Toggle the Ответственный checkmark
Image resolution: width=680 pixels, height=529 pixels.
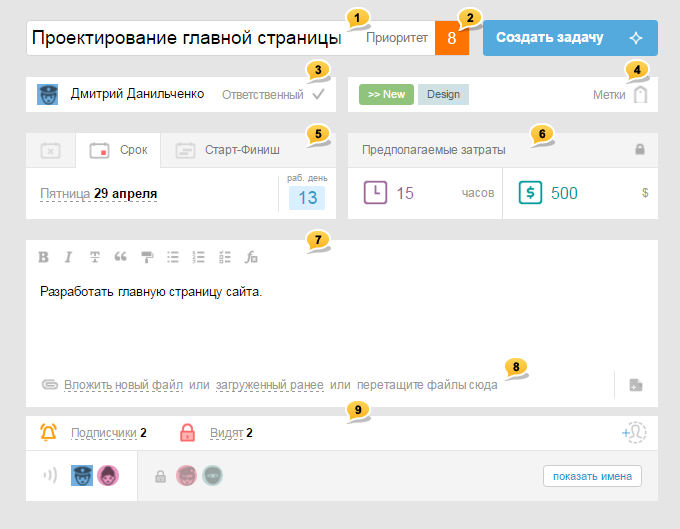[x=318, y=94]
